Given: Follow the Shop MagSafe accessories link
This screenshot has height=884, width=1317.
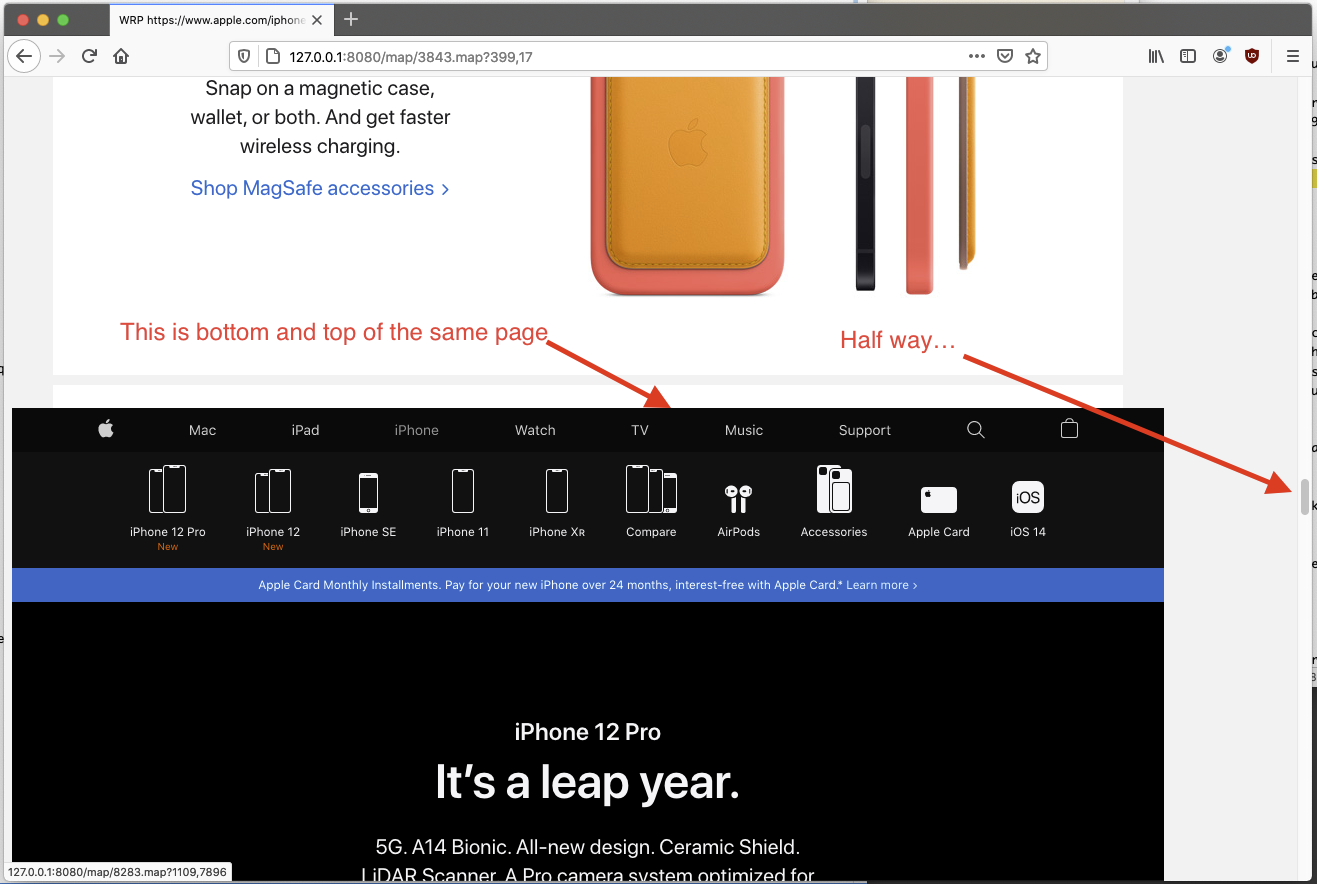Looking at the screenshot, I should pyautogui.click(x=320, y=188).
